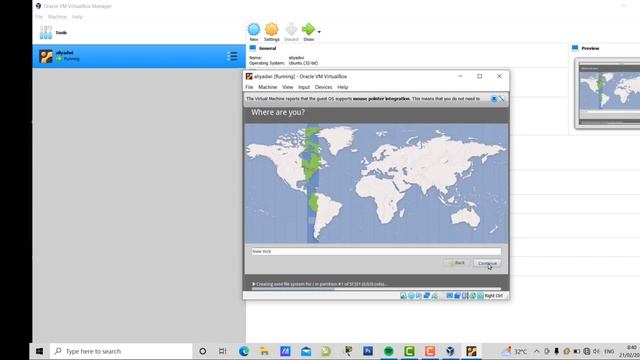Click the hard disk activity status icon
Viewport: 640px width, 360px height.
[403, 296]
